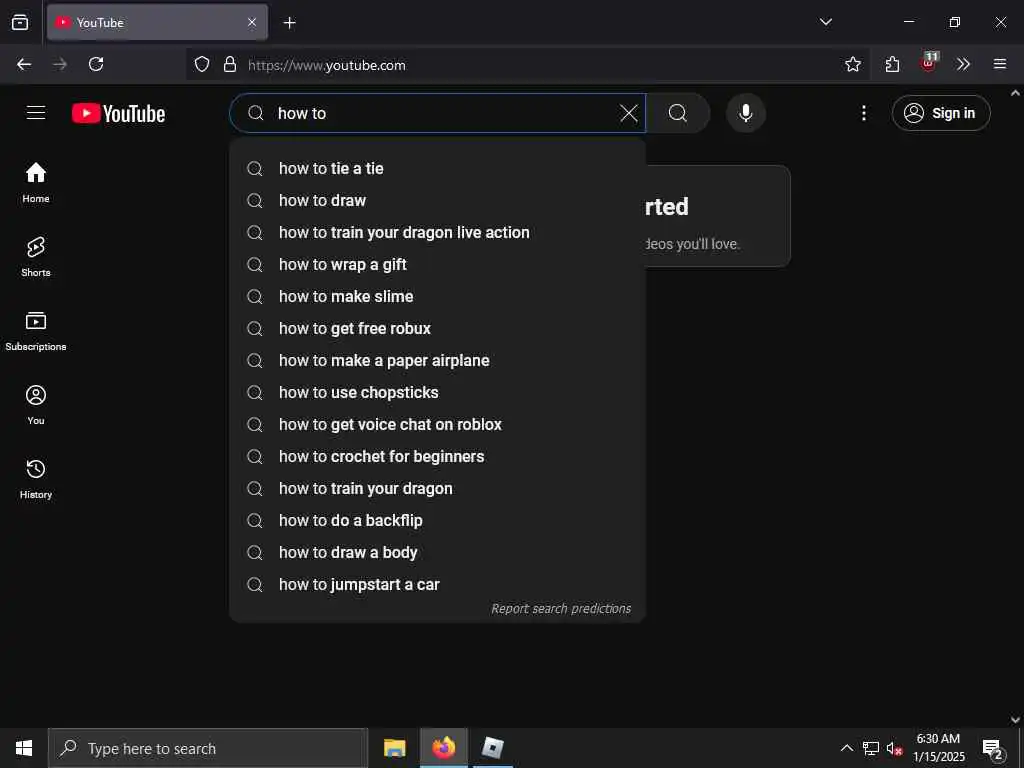Screen dimensions: 1024x768
Task: Open uBlock extension icon with badge 11
Action: pyautogui.click(x=928, y=63)
